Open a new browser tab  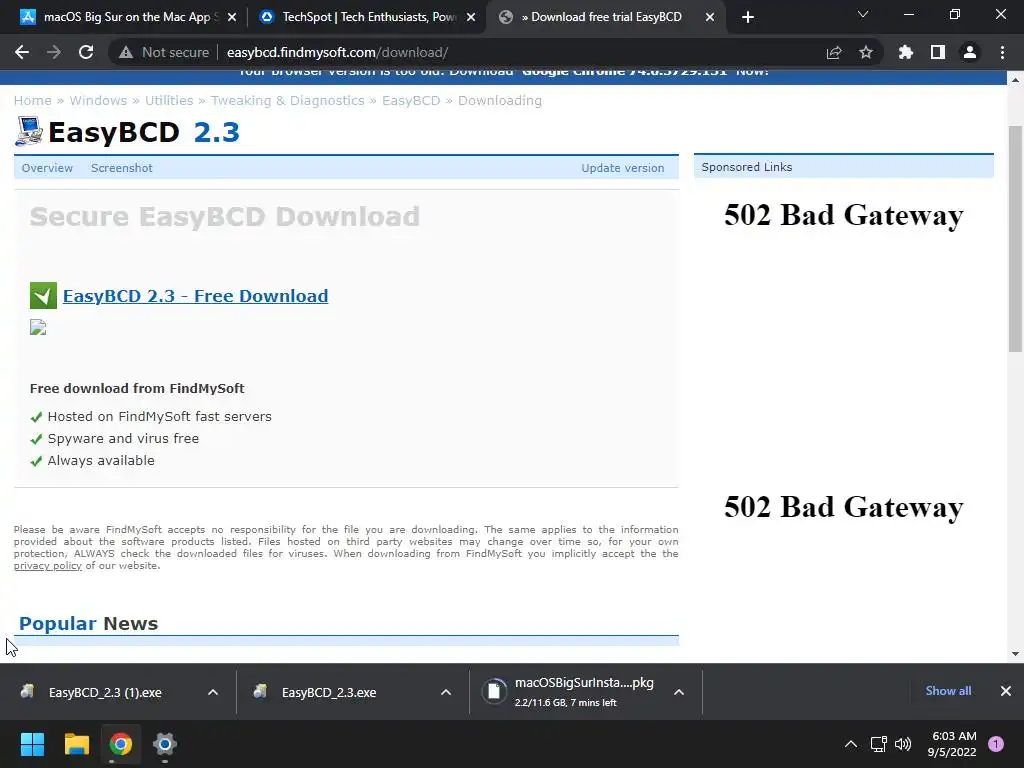(x=748, y=17)
